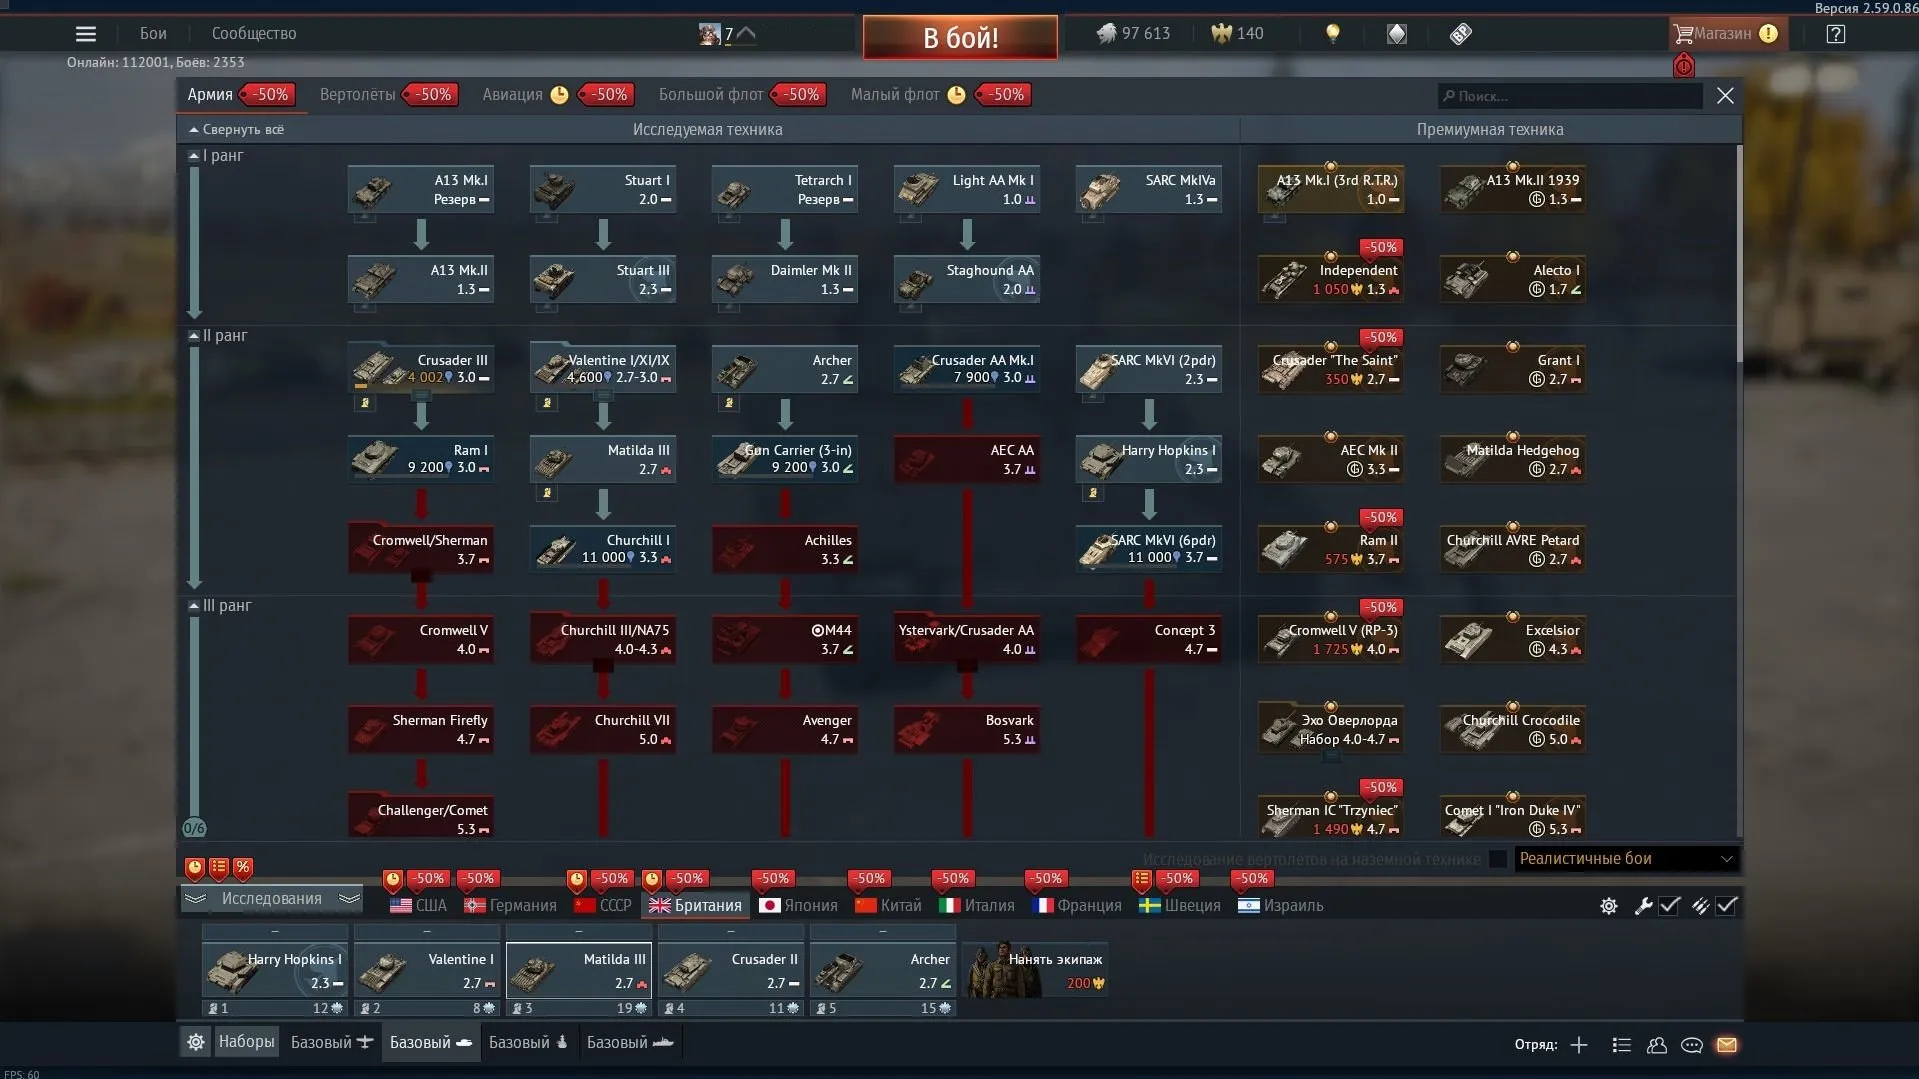Viewport: 1919px width, 1079px height.
Task: Click the Поиск search field
Action: click(1570, 96)
